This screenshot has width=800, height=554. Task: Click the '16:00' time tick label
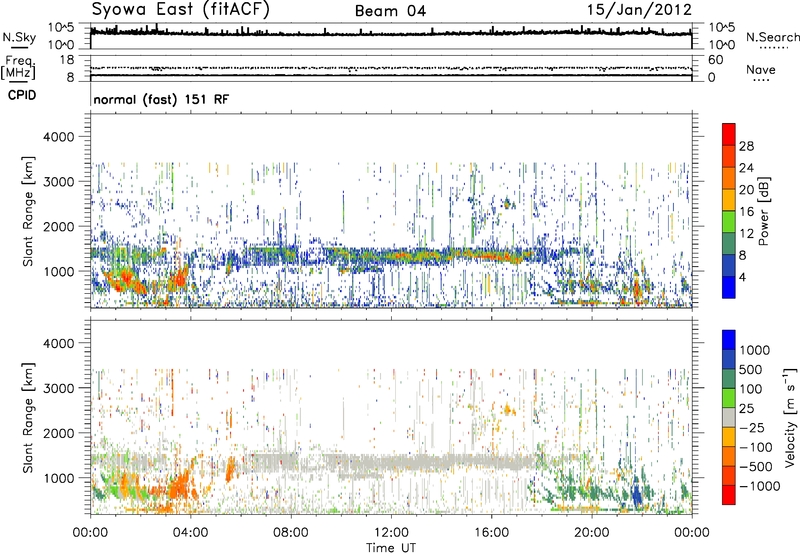pyautogui.click(x=491, y=533)
